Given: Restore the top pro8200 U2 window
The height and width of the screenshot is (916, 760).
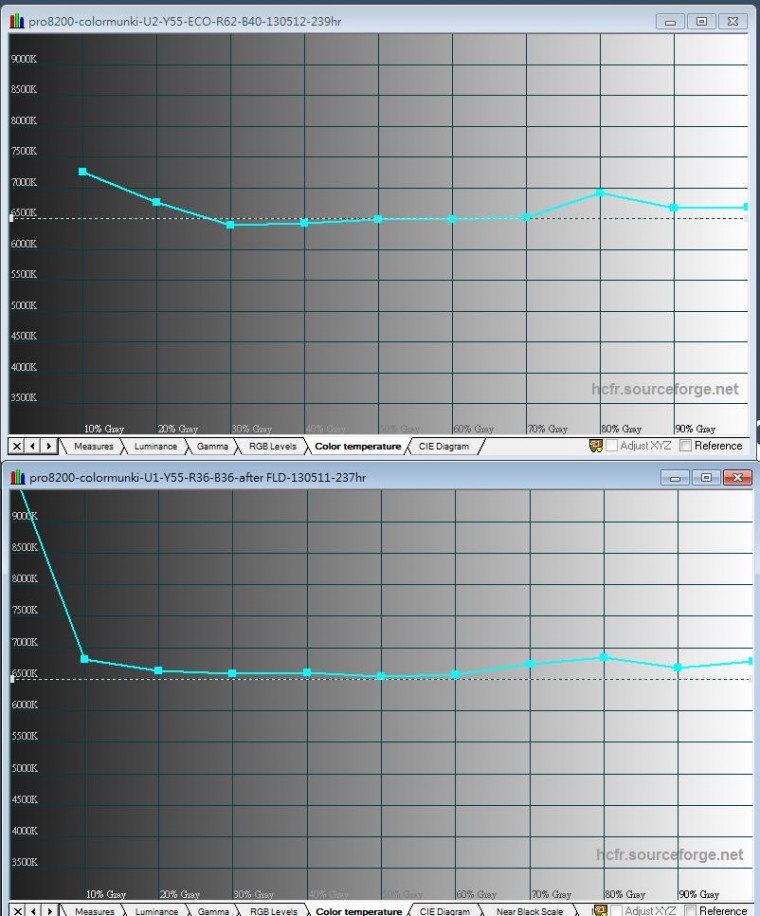Looking at the screenshot, I should (x=702, y=22).
